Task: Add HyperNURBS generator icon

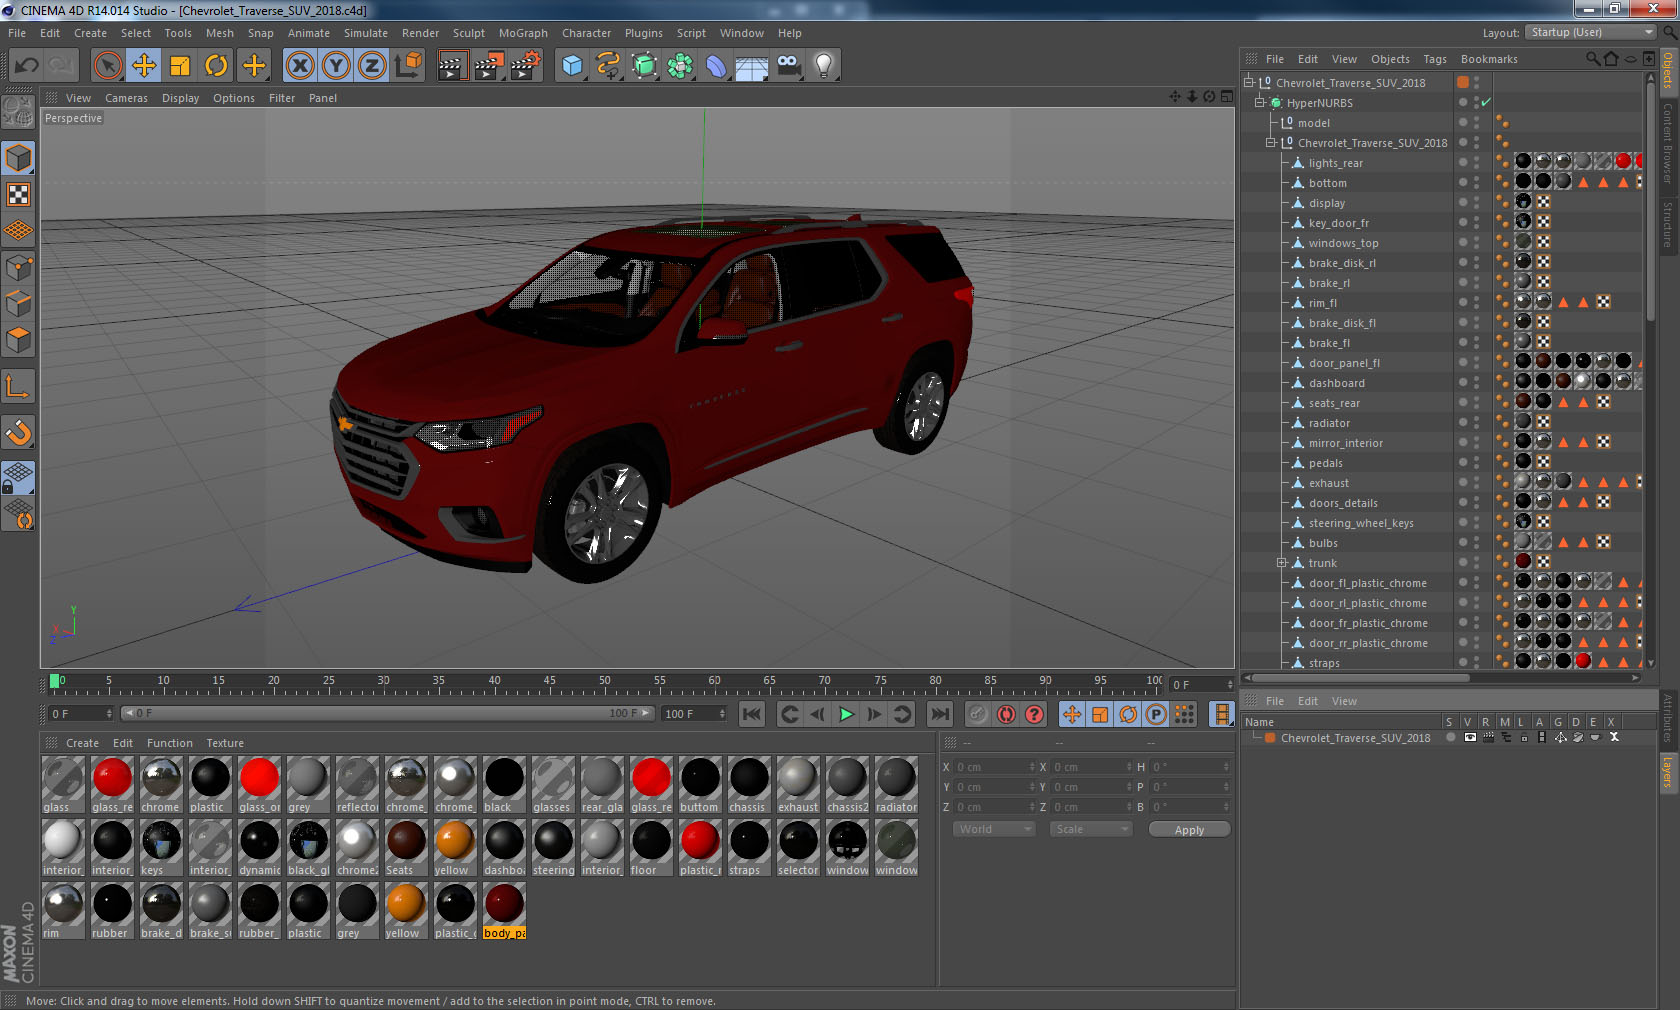Action: tap(644, 66)
